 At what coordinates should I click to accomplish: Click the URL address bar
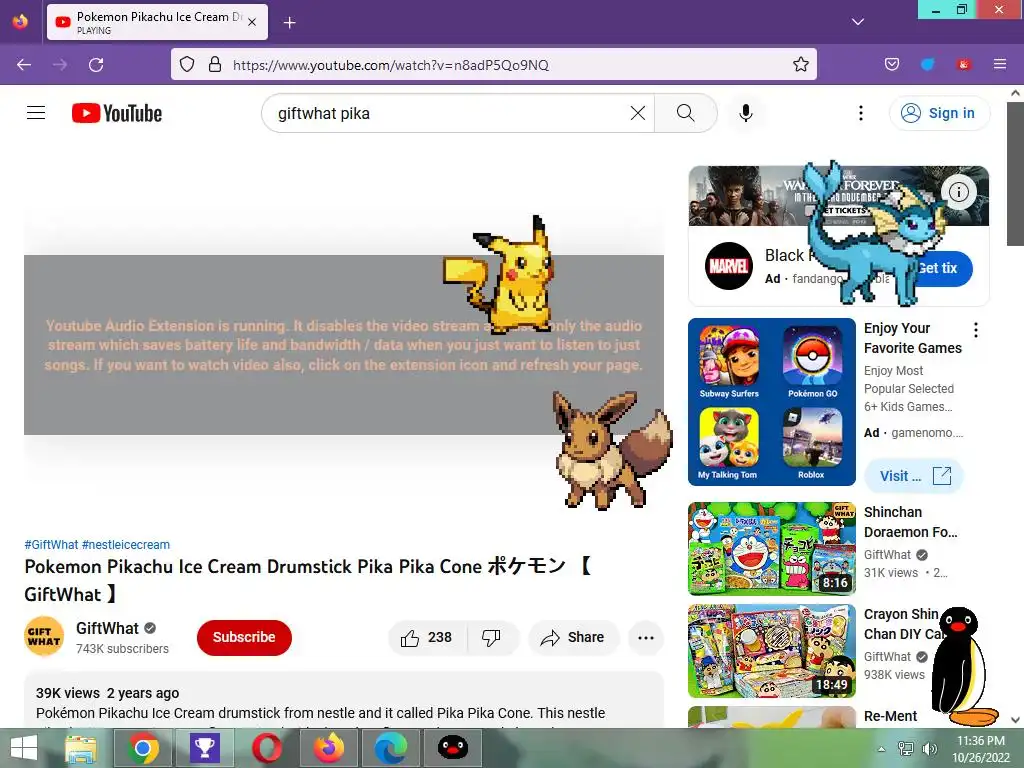click(493, 64)
